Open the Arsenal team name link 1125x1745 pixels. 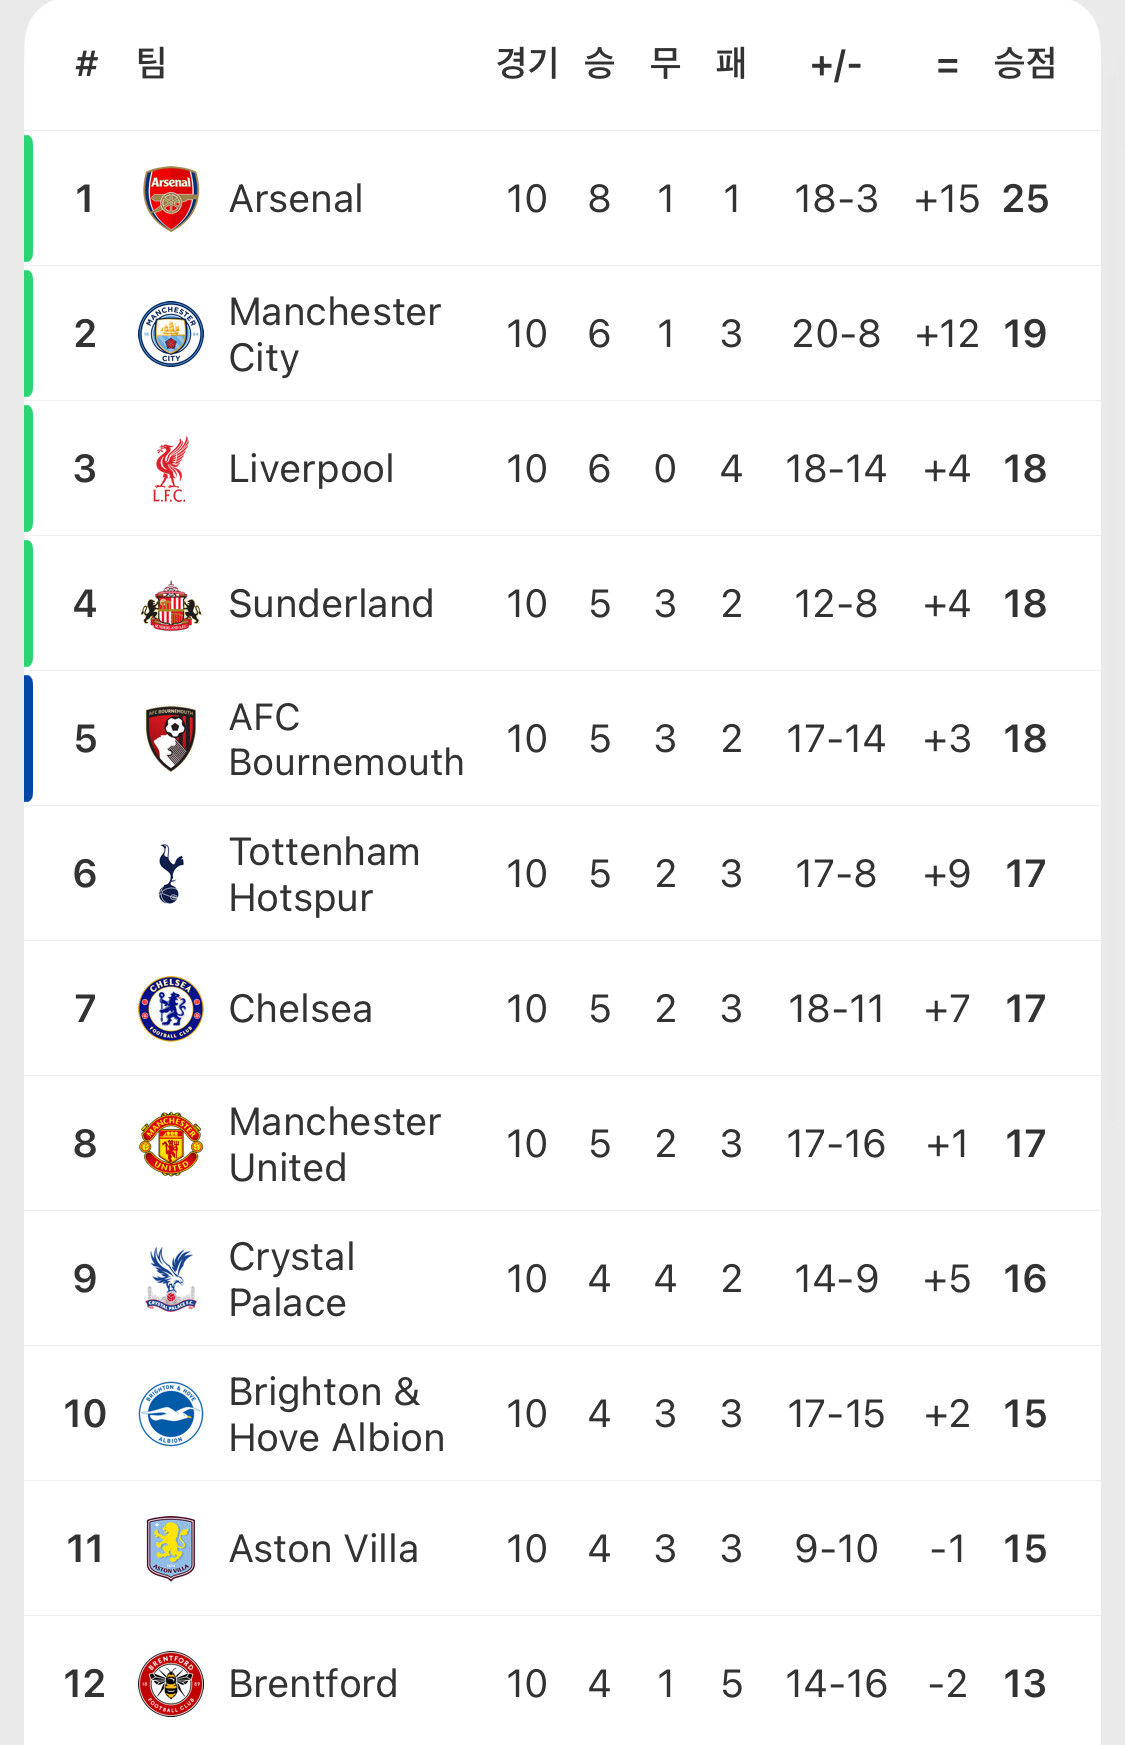coord(296,199)
